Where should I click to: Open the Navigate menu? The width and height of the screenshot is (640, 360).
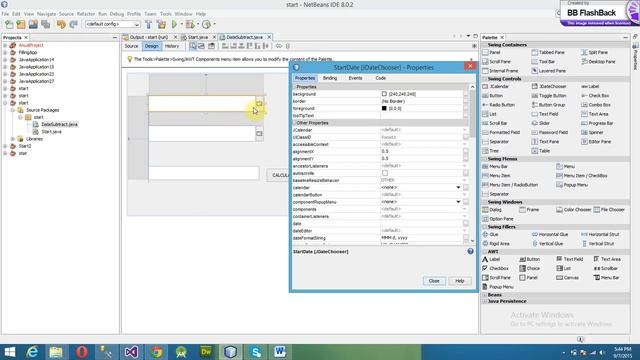[x=46, y=14]
